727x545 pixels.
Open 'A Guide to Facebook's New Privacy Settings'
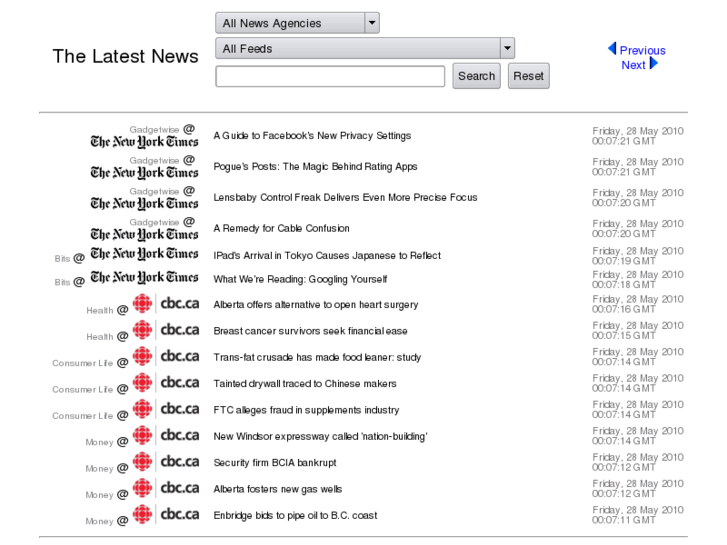point(312,136)
